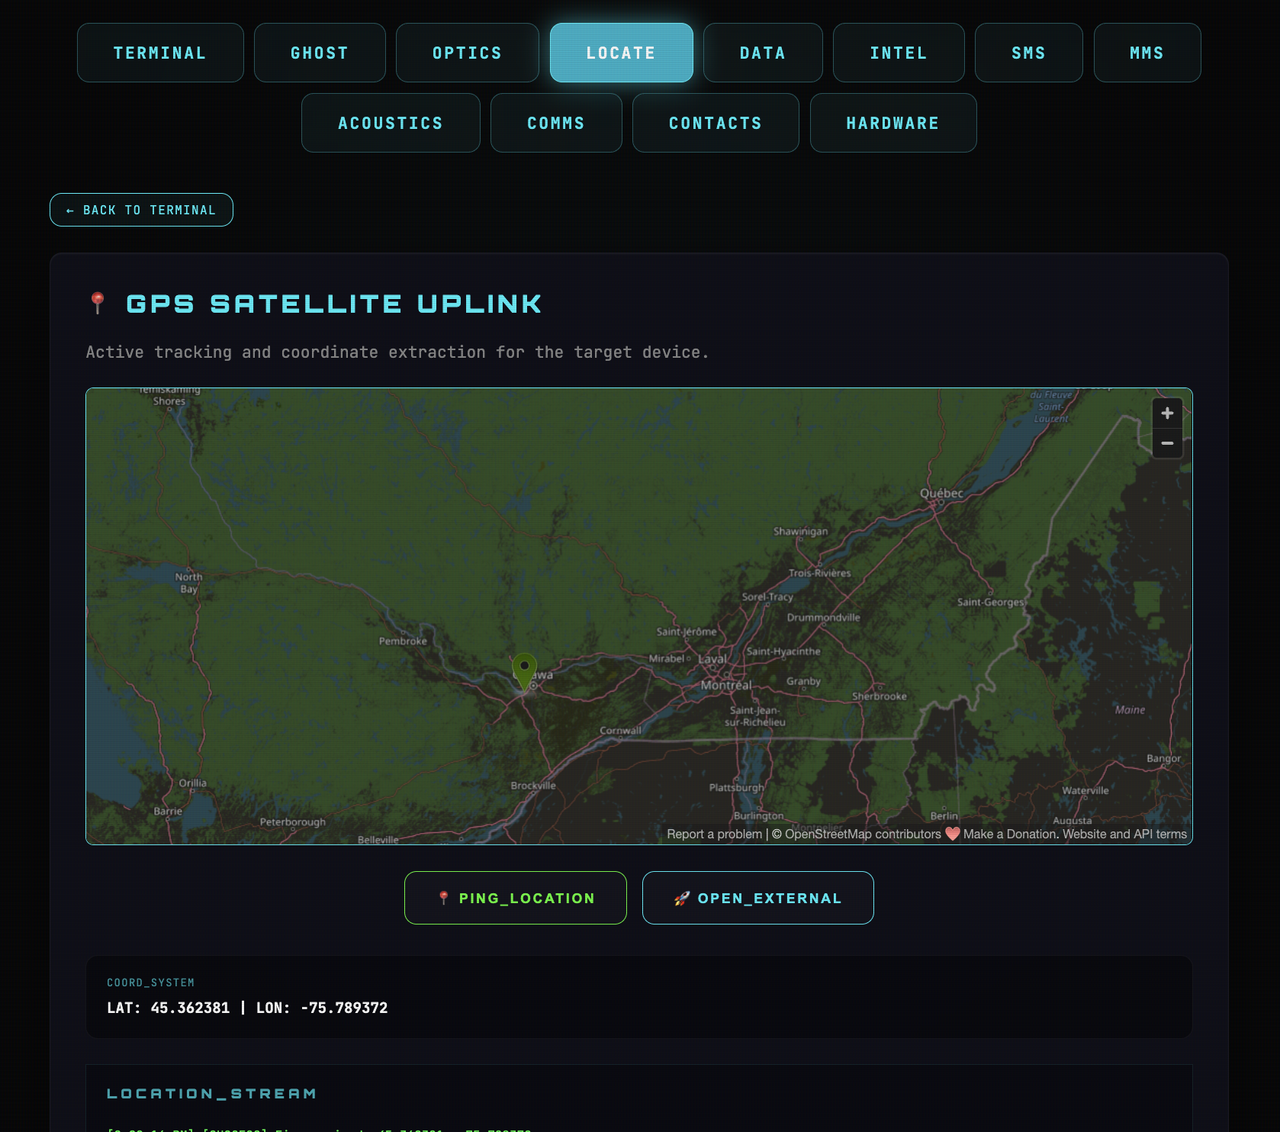This screenshot has height=1132, width=1280.
Task: Go to the HARDWARE tab
Action: 893,123
